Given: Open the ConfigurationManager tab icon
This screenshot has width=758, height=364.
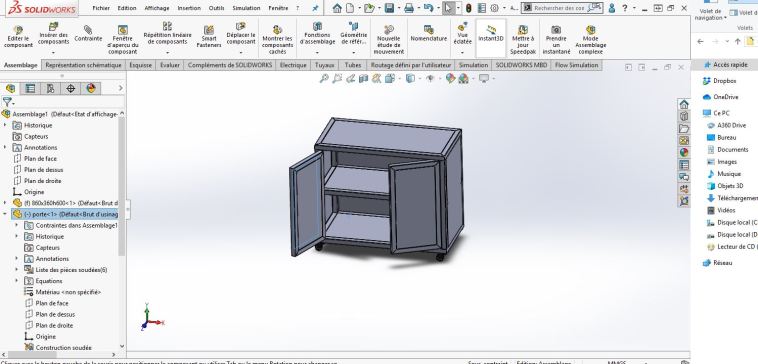Looking at the screenshot, I should click(x=50, y=88).
